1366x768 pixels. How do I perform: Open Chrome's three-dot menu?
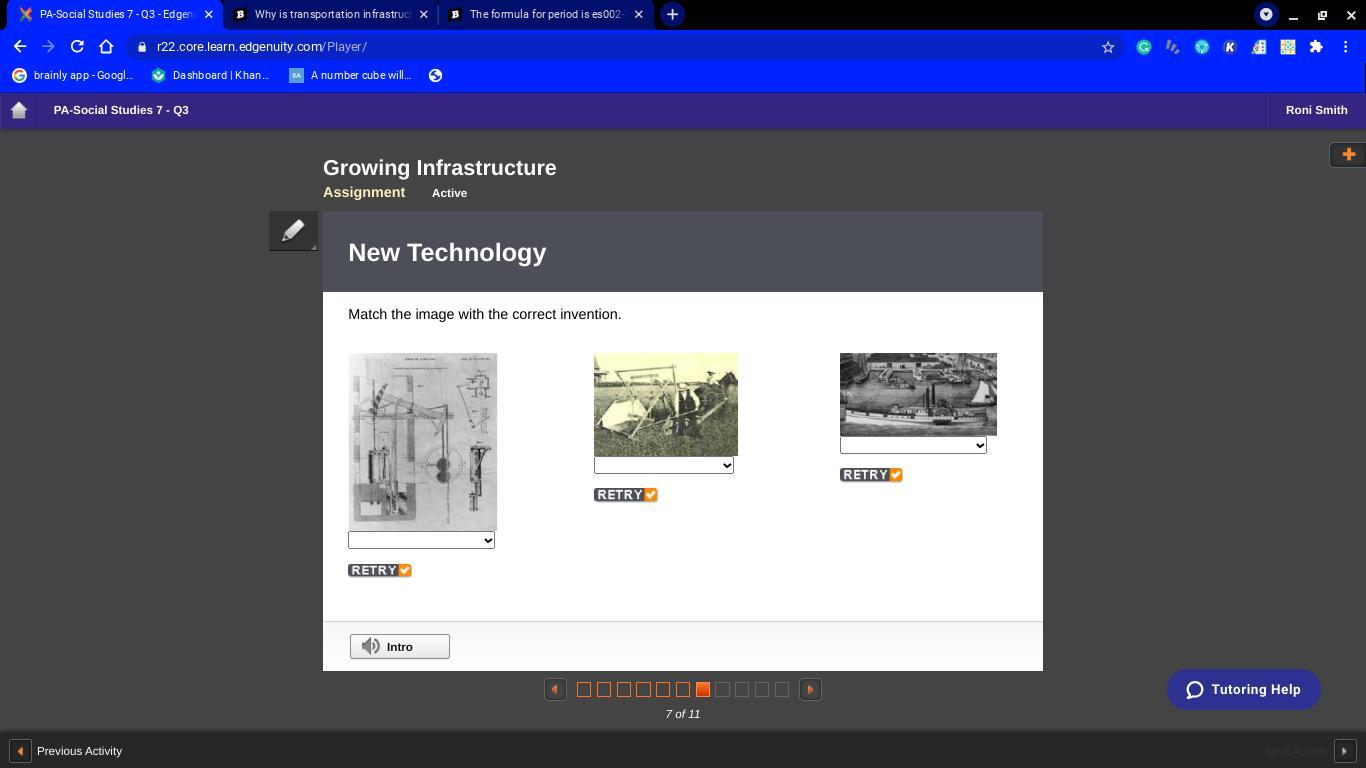pos(1346,47)
